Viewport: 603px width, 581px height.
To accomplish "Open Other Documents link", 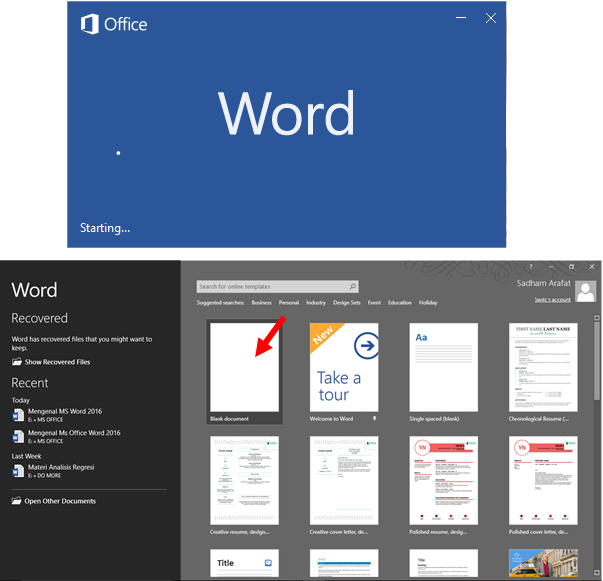I will (60, 501).
